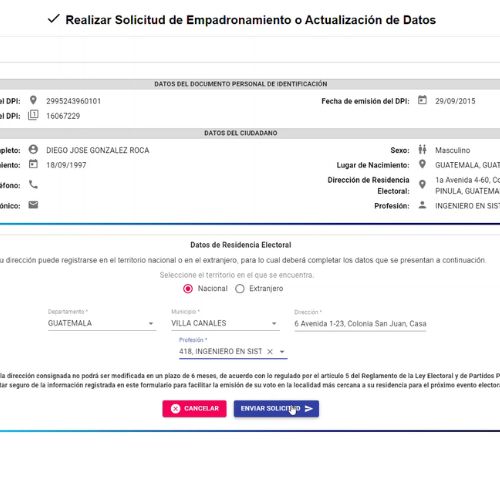Click the calendar icon beside 29/09/2015

pos(422,100)
